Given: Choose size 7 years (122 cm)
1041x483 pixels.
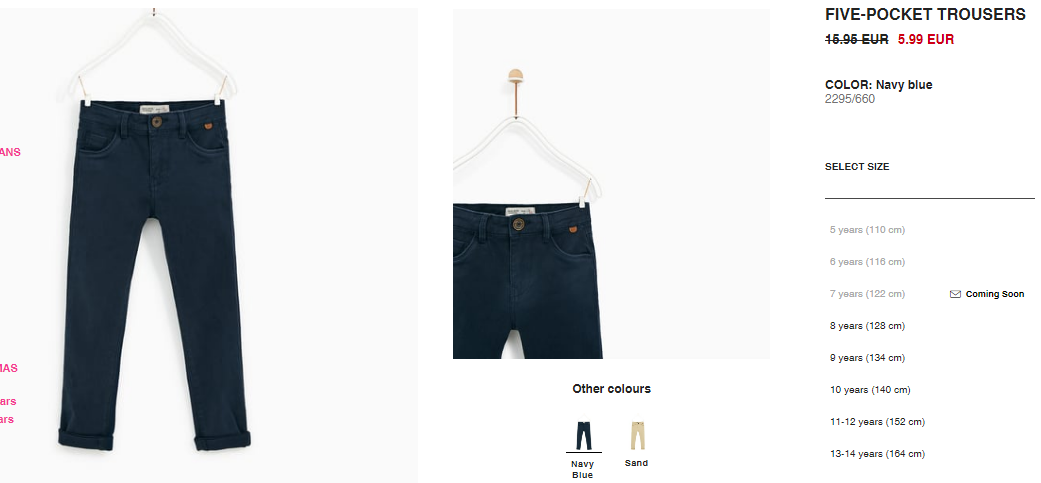Looking at the screenshot, I should (867, 294).
